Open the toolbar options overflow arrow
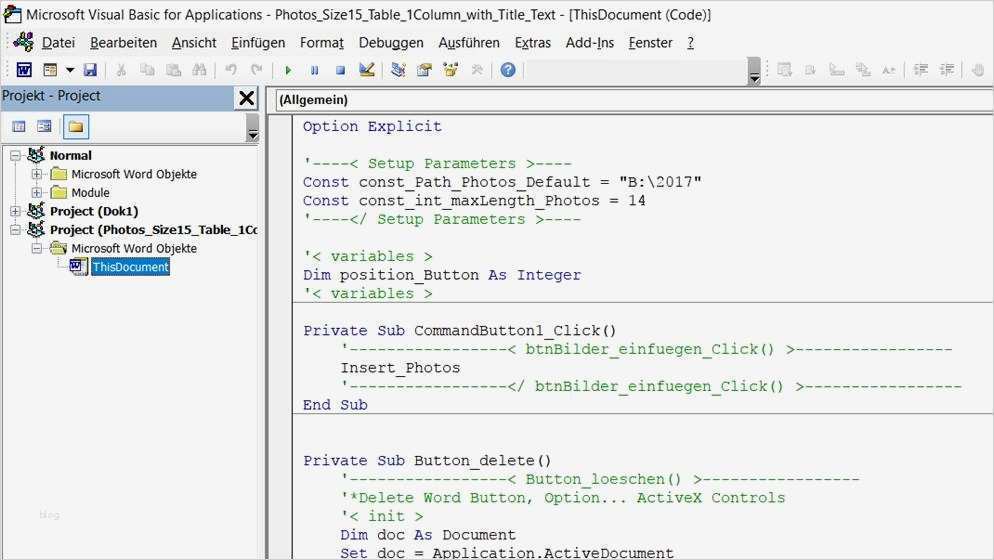 coord(754,71)
